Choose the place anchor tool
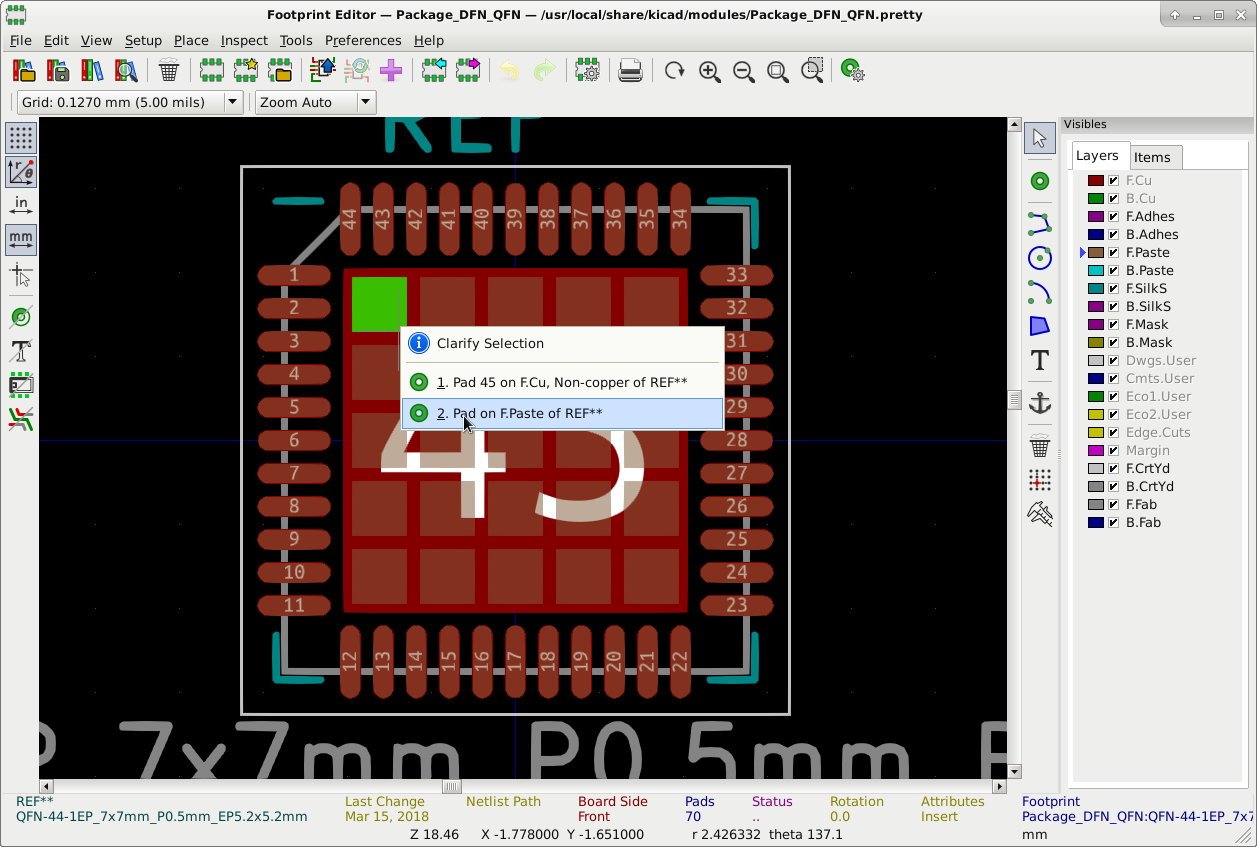 [1040, 403]
